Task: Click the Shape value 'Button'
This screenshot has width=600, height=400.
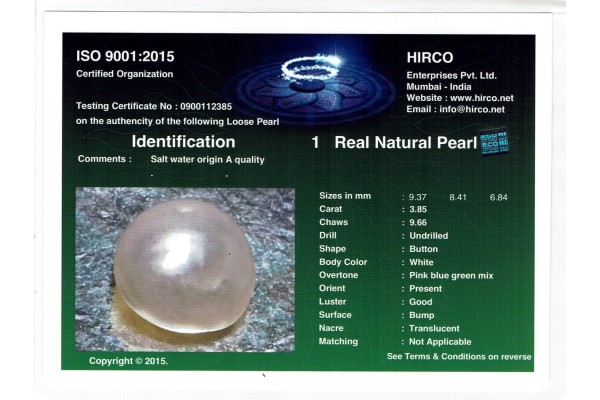Action: pyautogui.click(x=423, y=249)
